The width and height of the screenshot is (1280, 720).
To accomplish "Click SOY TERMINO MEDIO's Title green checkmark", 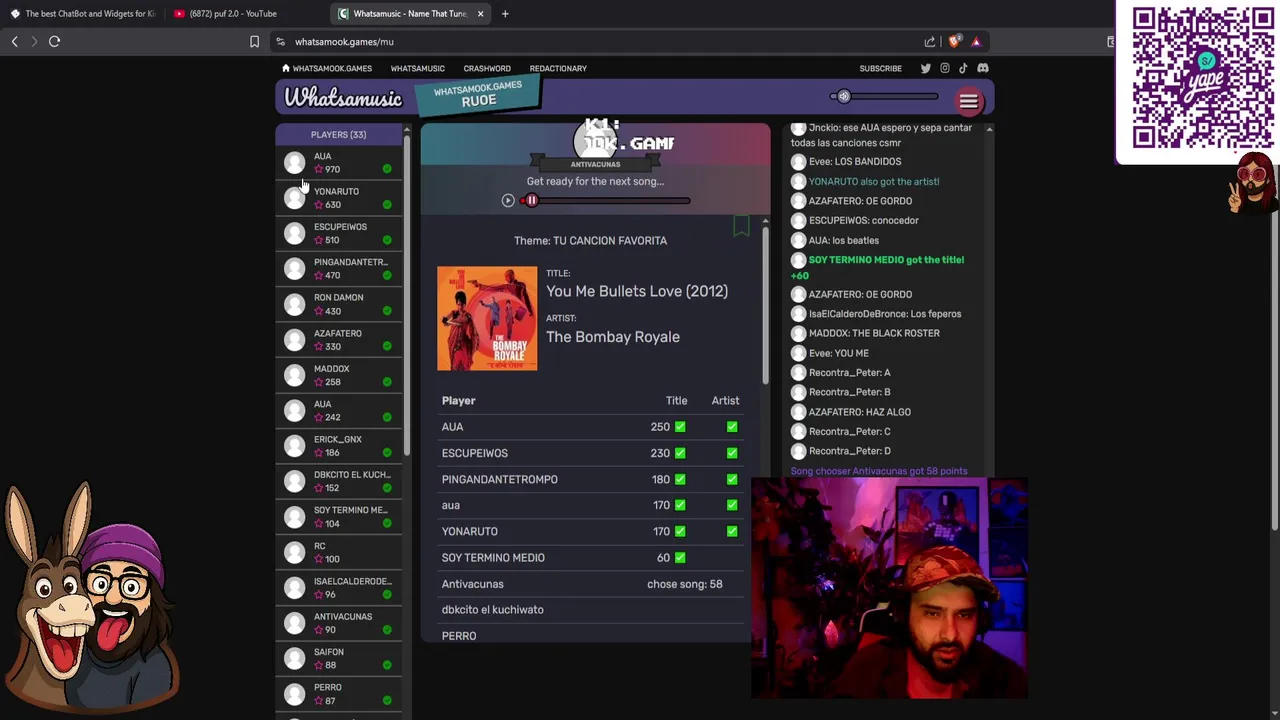I will point(680,557).
